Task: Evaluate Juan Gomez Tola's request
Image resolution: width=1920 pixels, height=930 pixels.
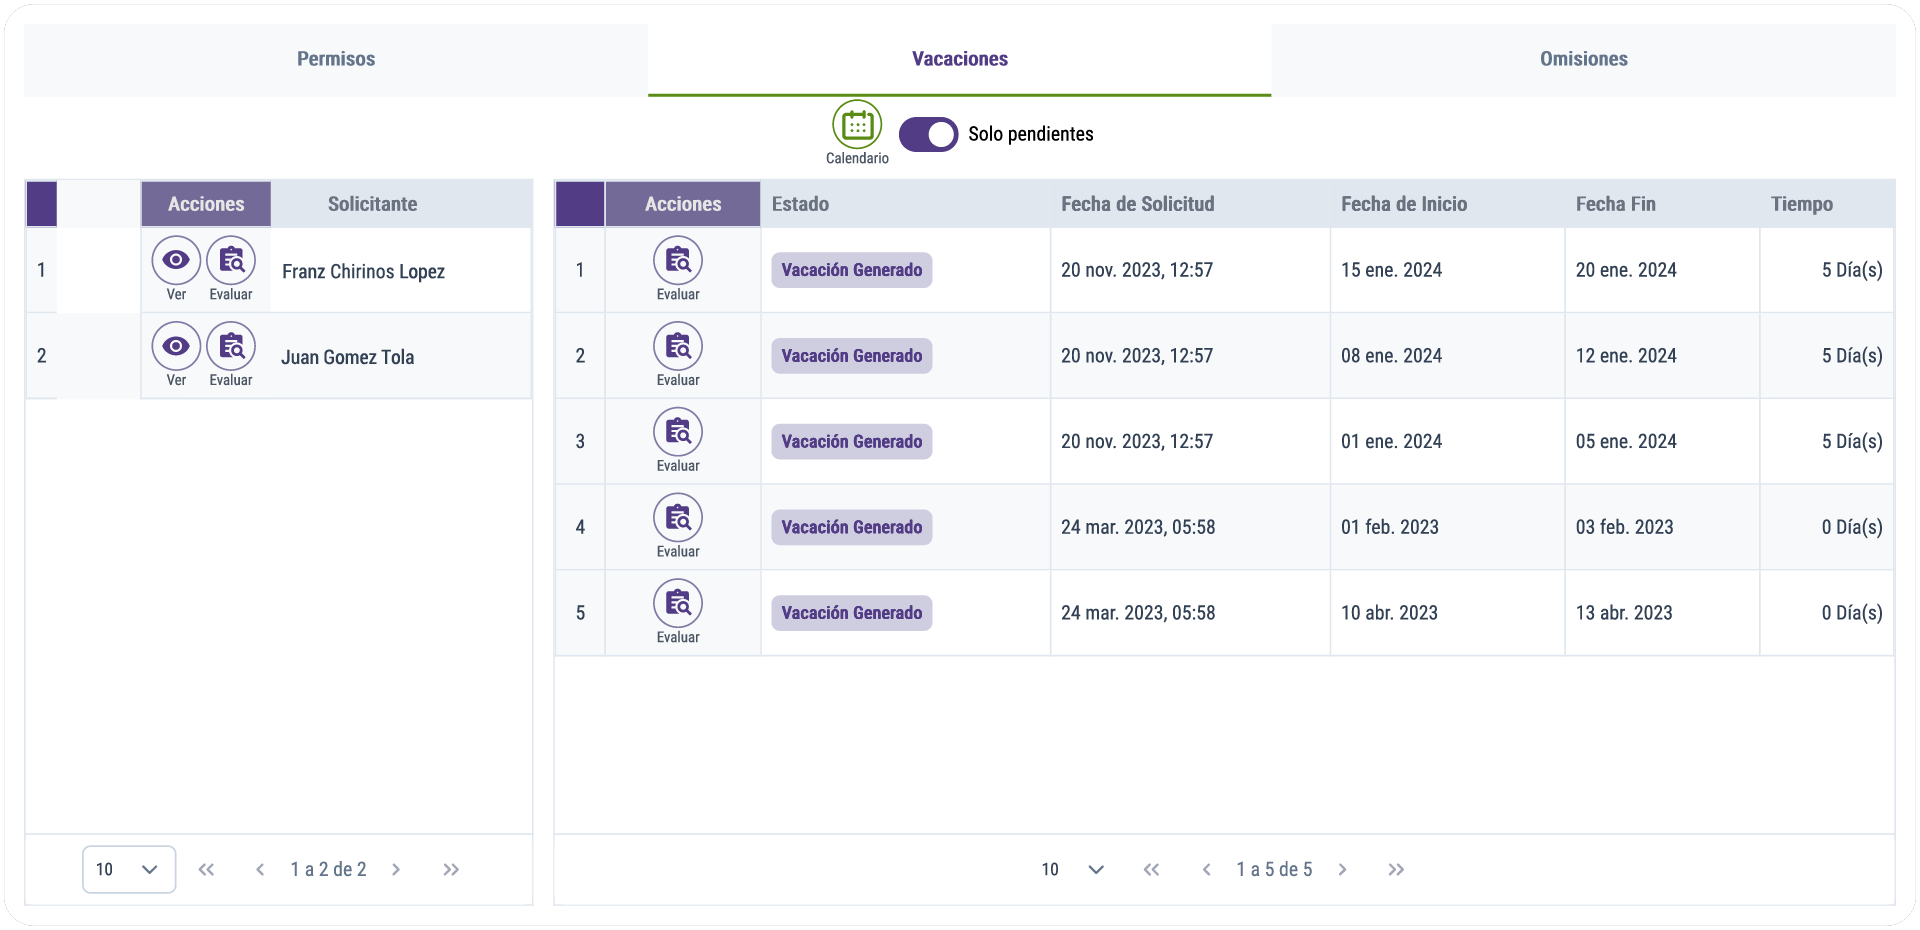Action: [x=231, y=347]
